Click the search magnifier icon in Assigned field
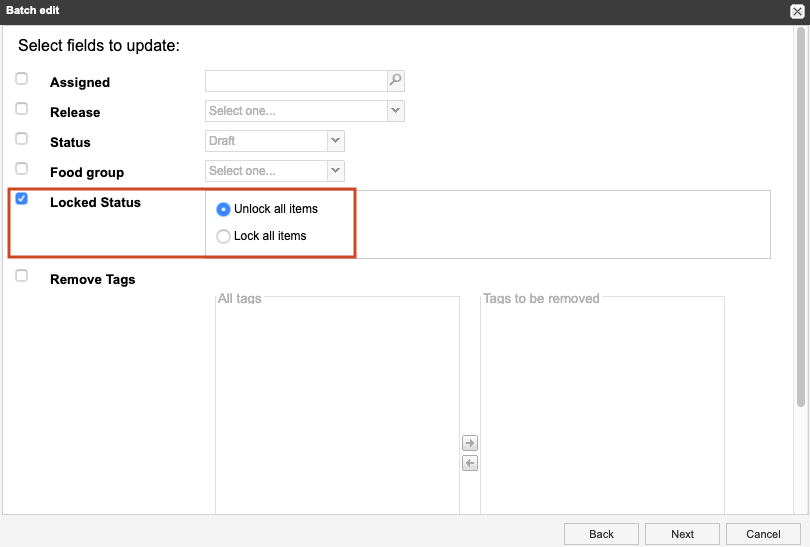Screen dimensions: 810x547 [395, 81]
